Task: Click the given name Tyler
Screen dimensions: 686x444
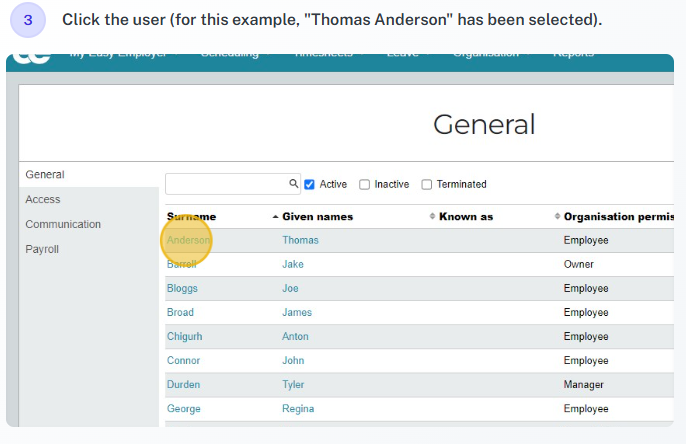Action: 293,385
